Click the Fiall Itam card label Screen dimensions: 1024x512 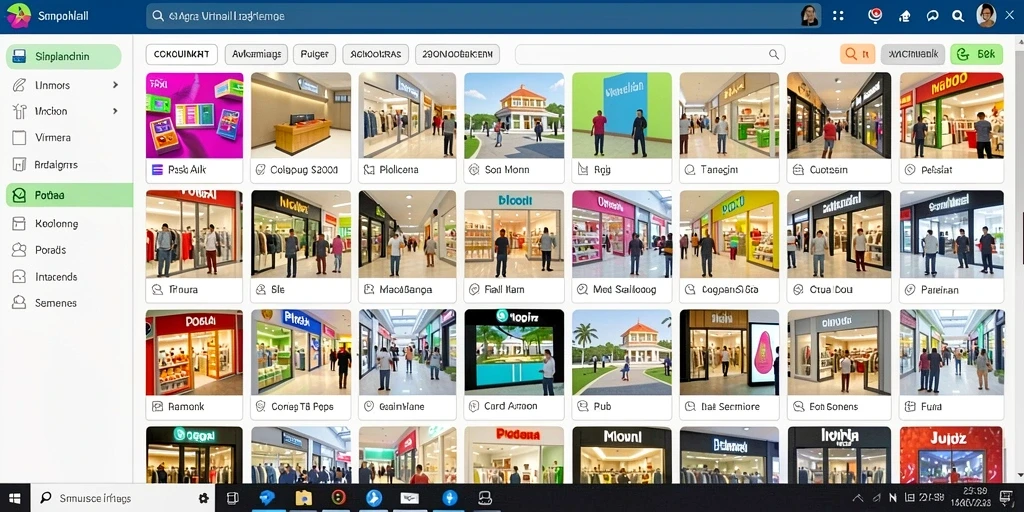pyautogui.click(x=505, y=289)
